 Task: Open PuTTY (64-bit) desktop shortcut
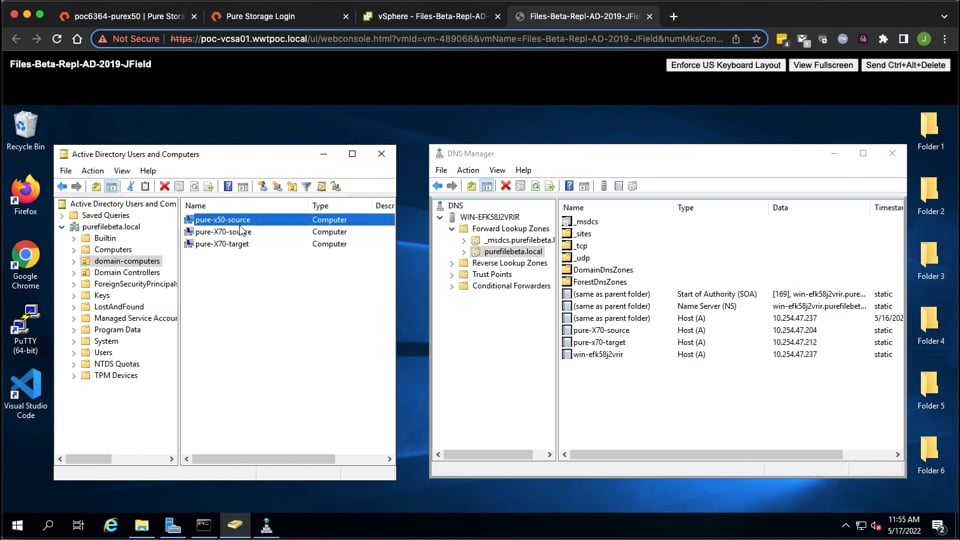[x=25, y=329]
